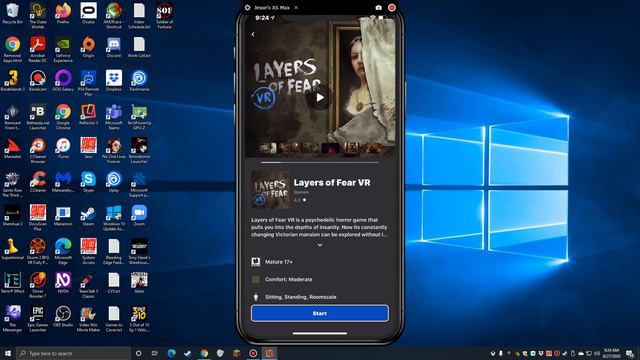This screenshot has width=640, height=360.
Task: Select the Zoom desktop shortcut
Action: (139, 216)
